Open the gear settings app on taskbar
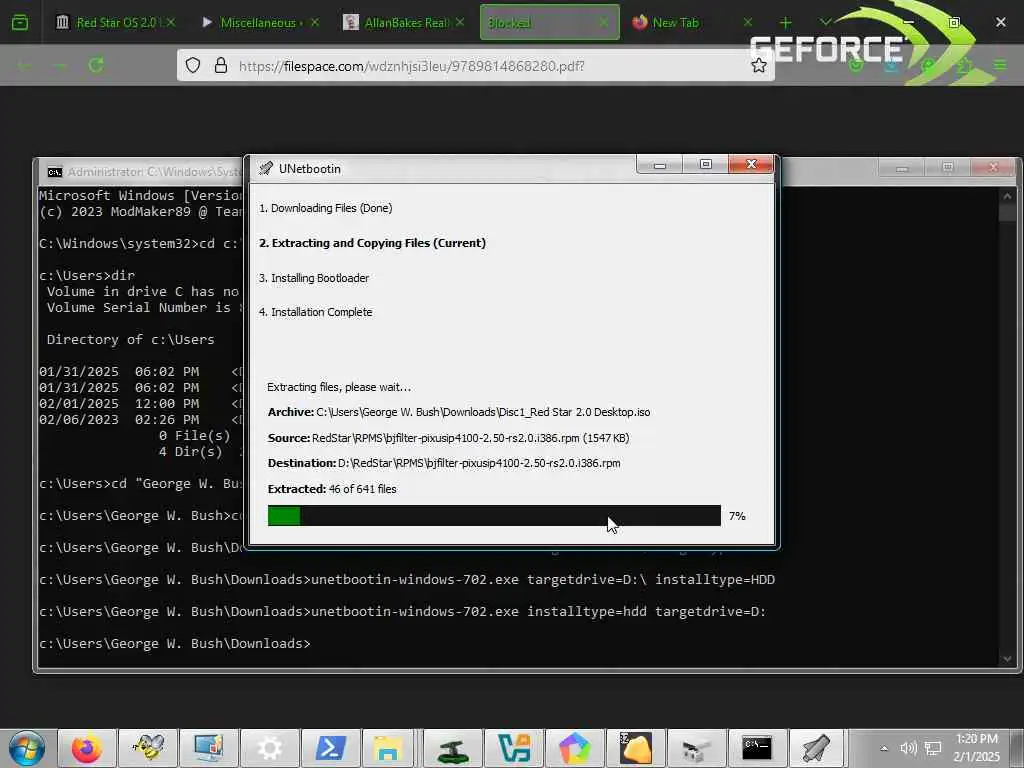1024x768 pixels. (x=270, y=748)
